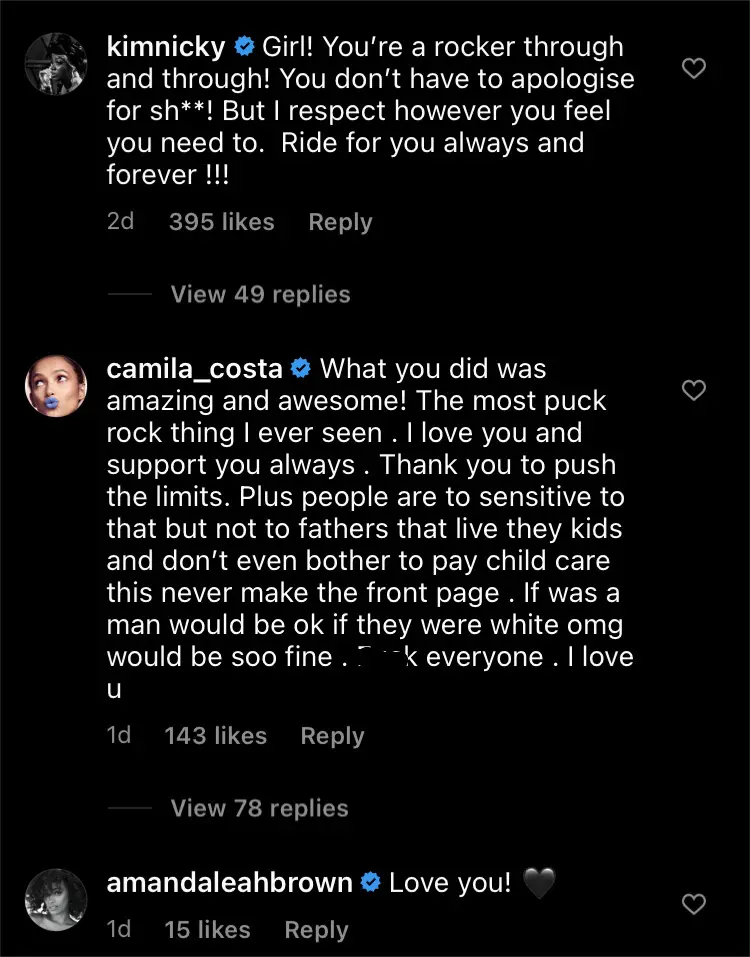Viewport: 750px width, 957px height.
Task: Tap verified badge next to kimnicky
Action: (x=243, y=47)
